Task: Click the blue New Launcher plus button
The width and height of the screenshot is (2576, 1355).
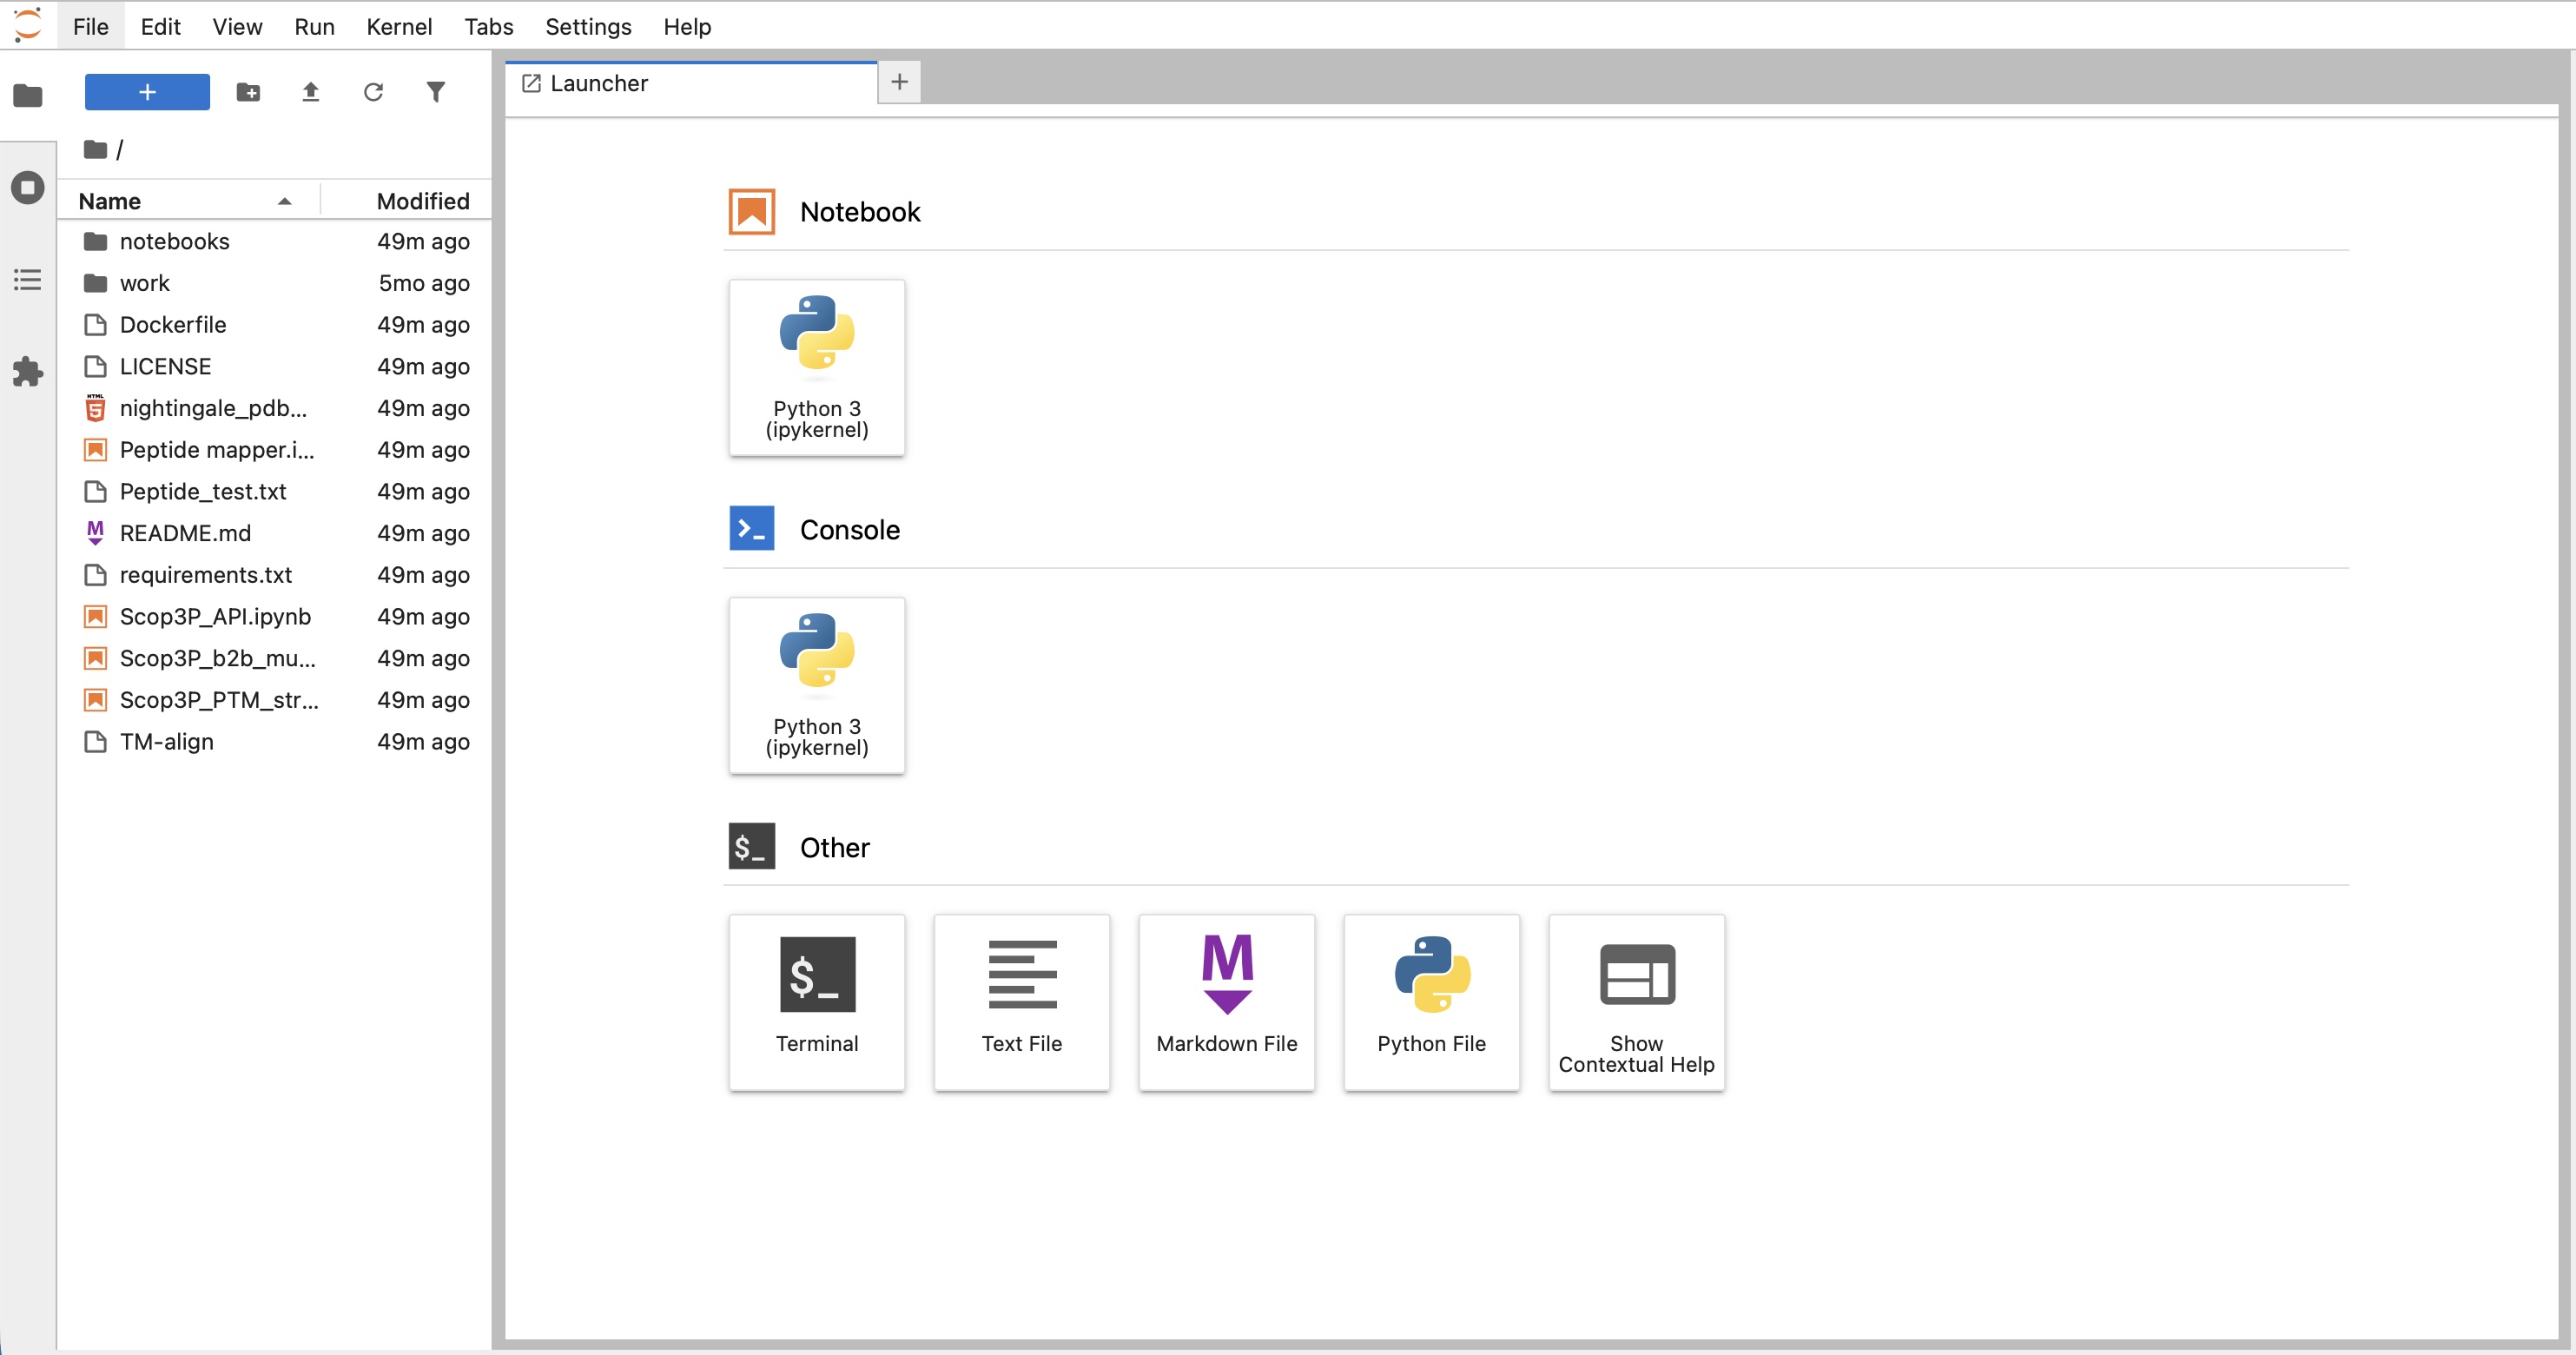Action: click(147, 92)
